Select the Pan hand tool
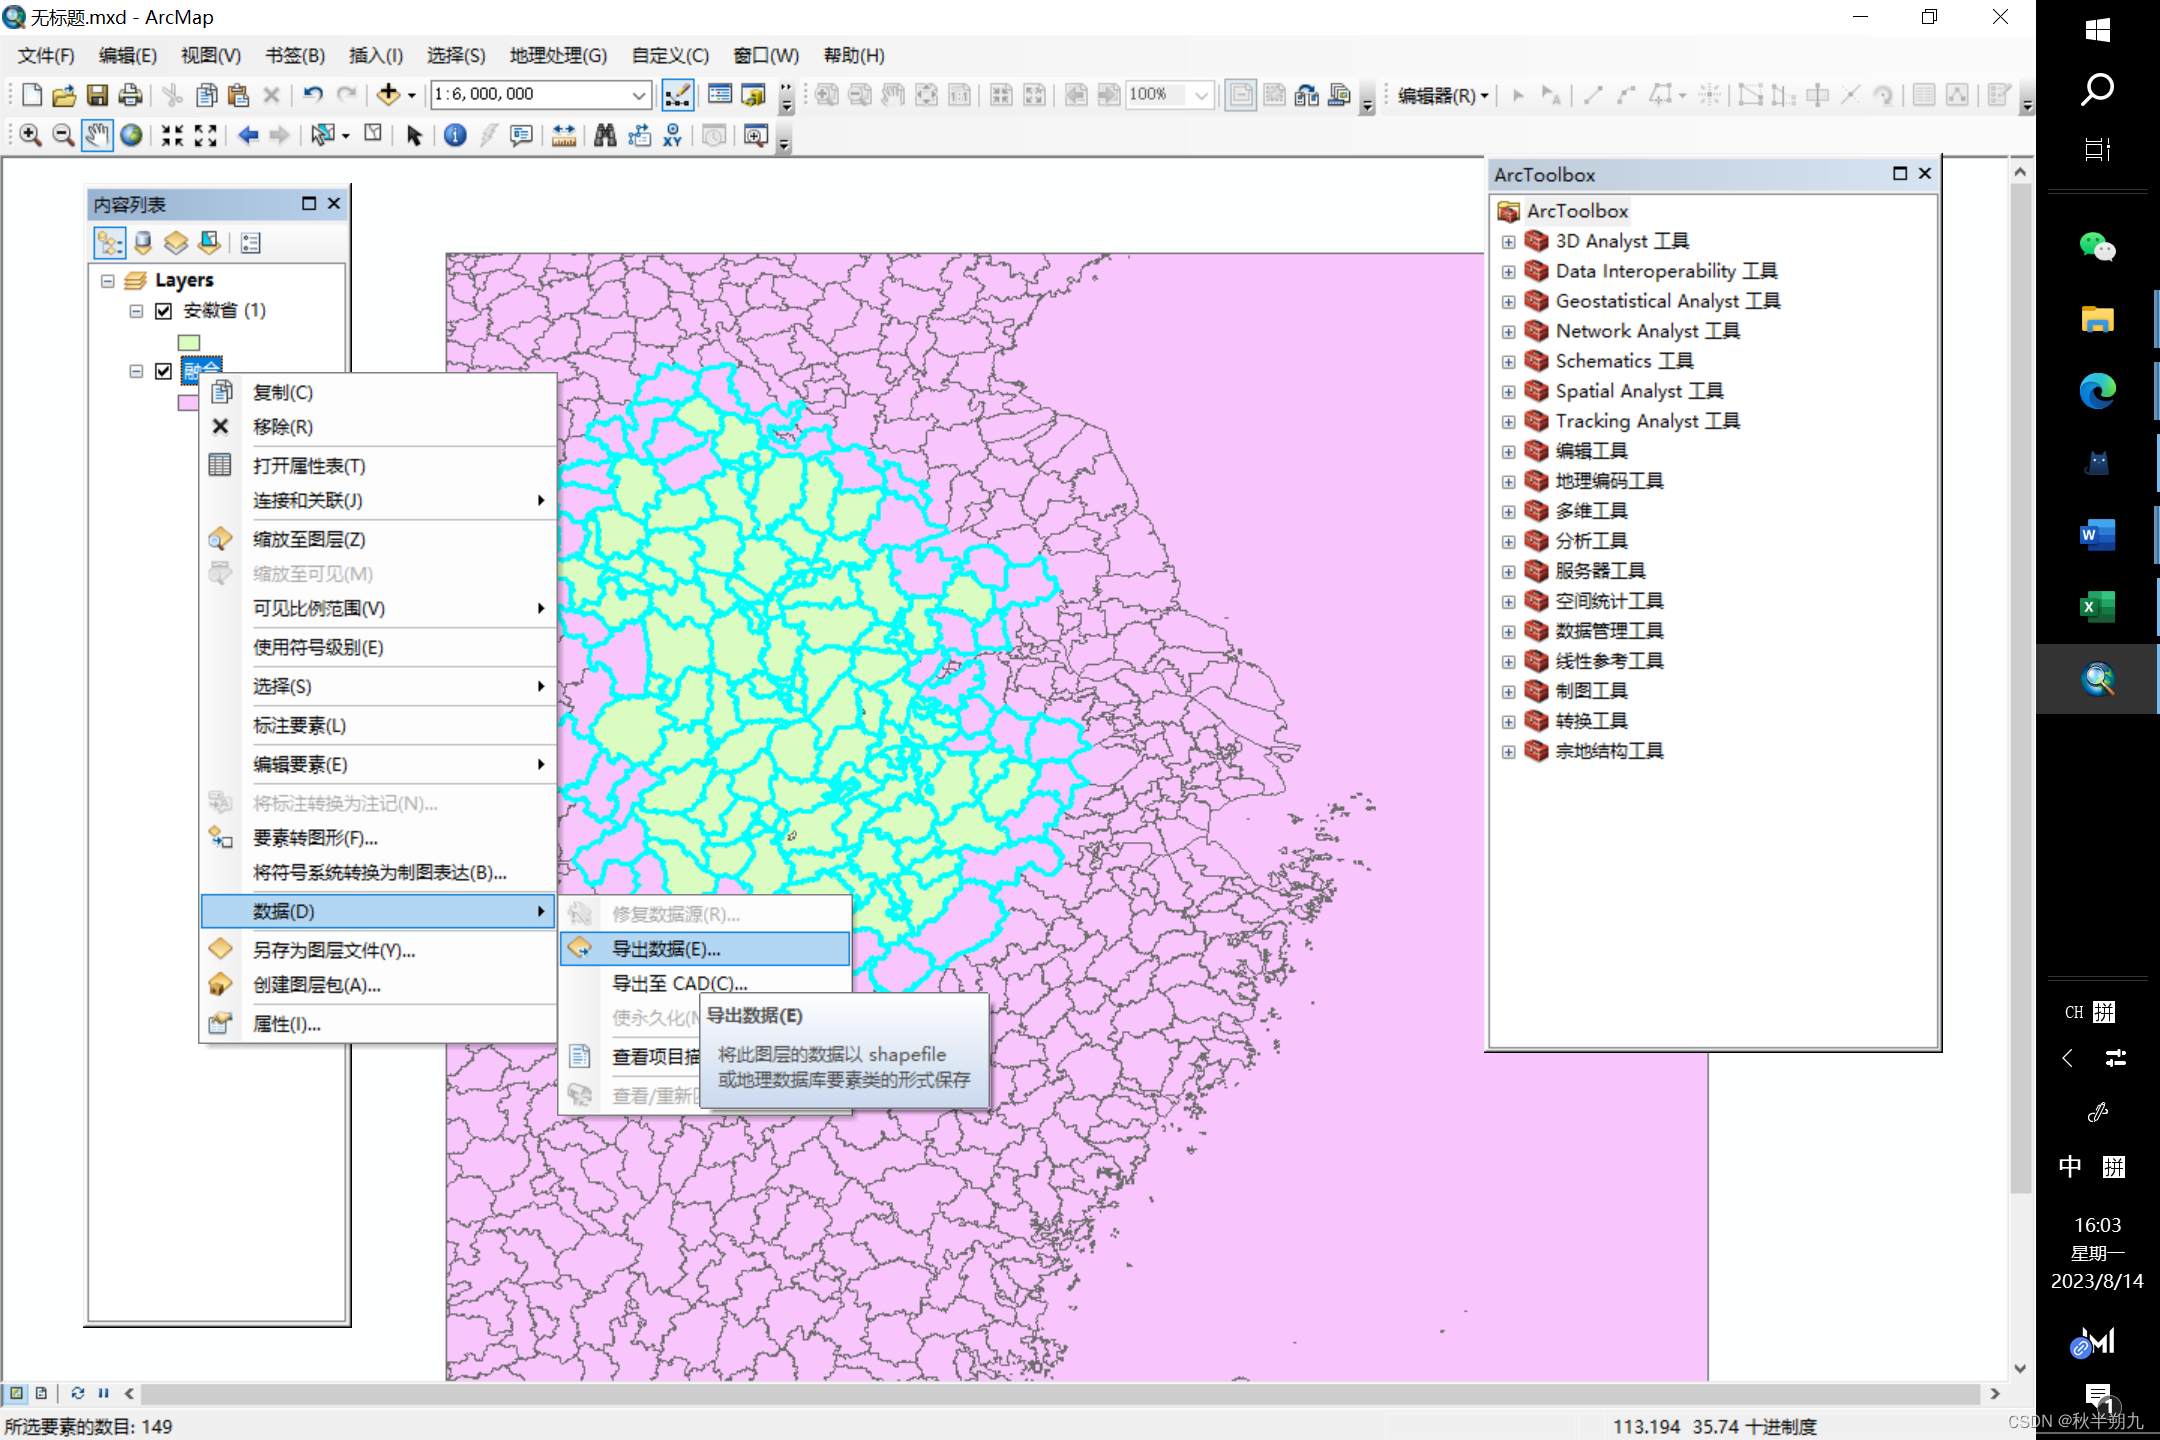2160x1440 pixels. click(97, 135)
